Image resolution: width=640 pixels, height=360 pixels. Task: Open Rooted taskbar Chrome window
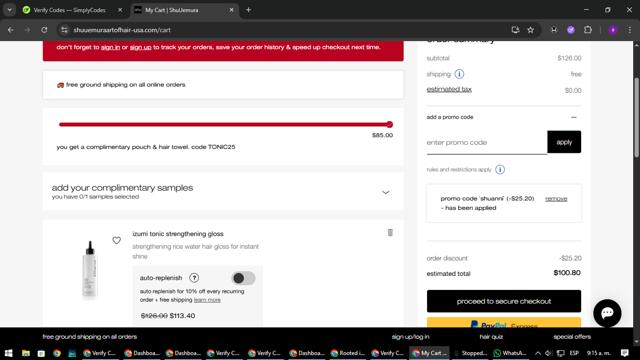click(x=347, y=353)
